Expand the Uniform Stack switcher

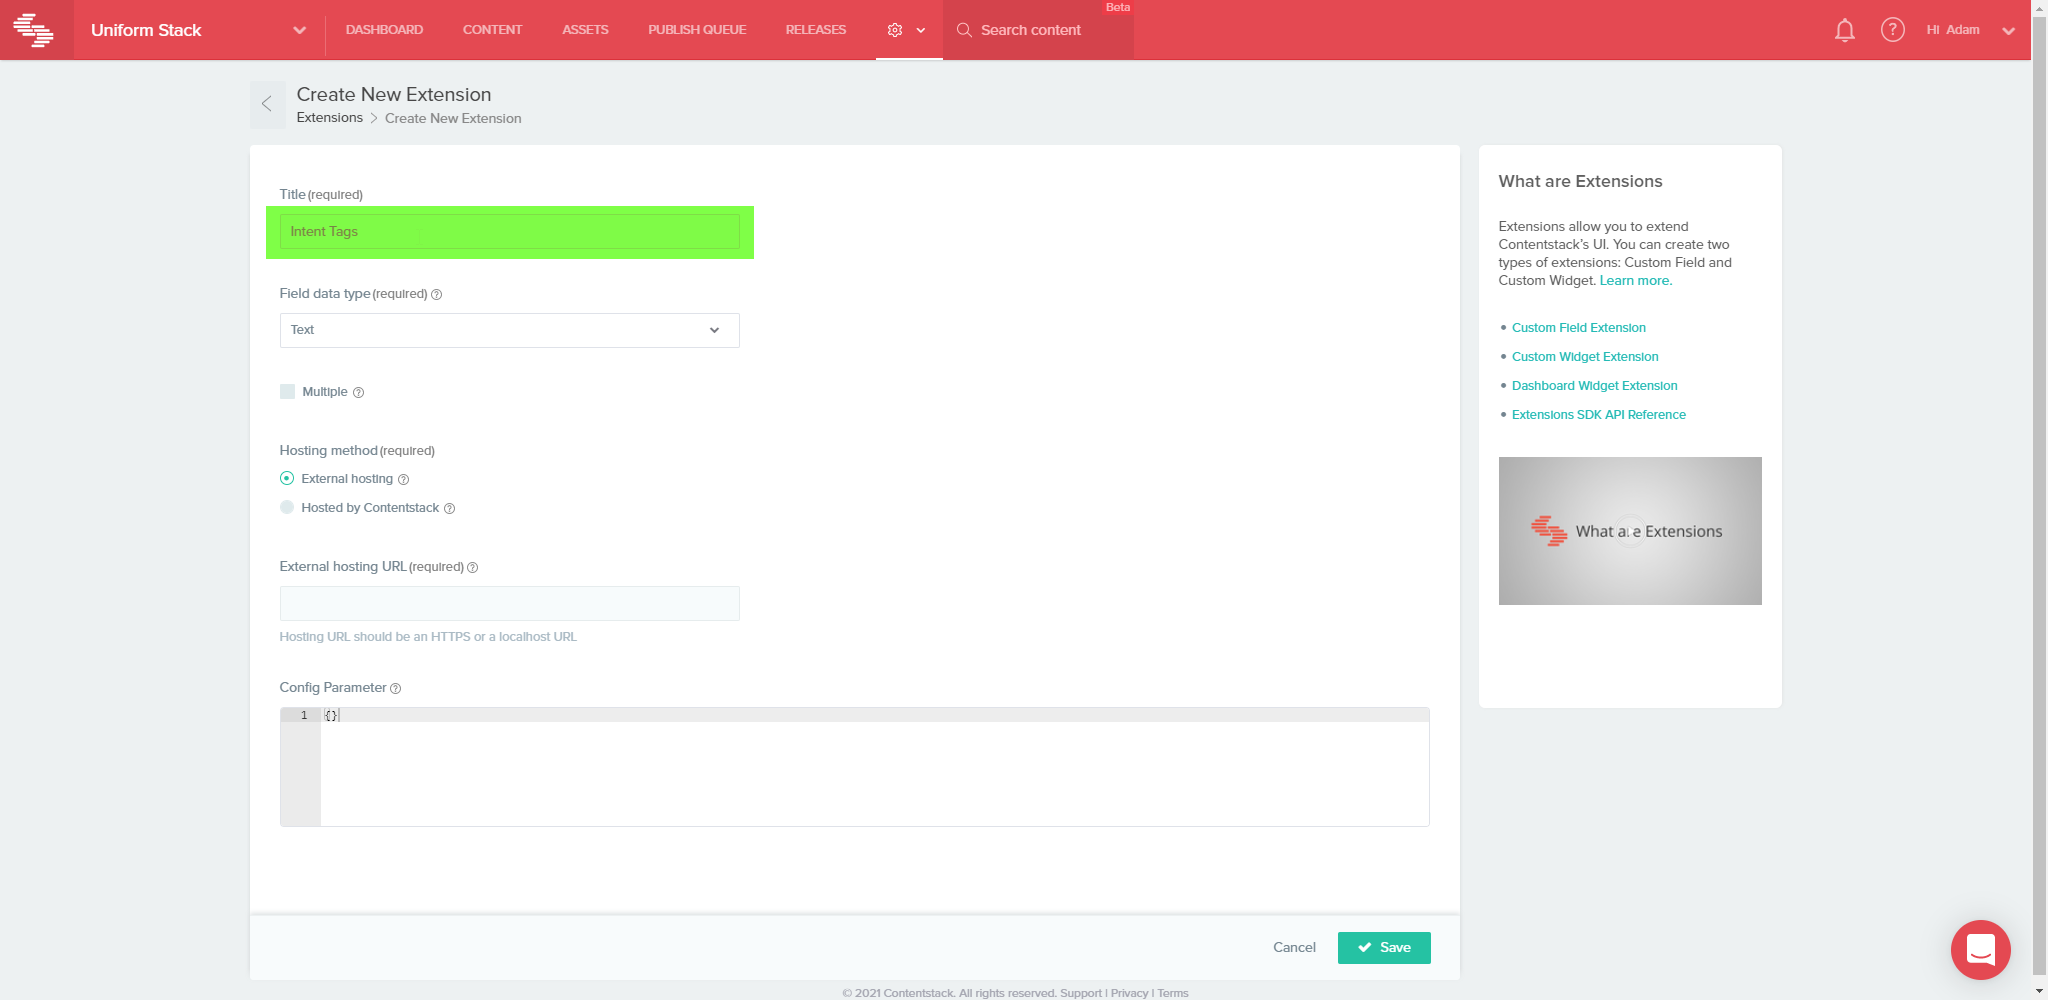coord(299,30)
